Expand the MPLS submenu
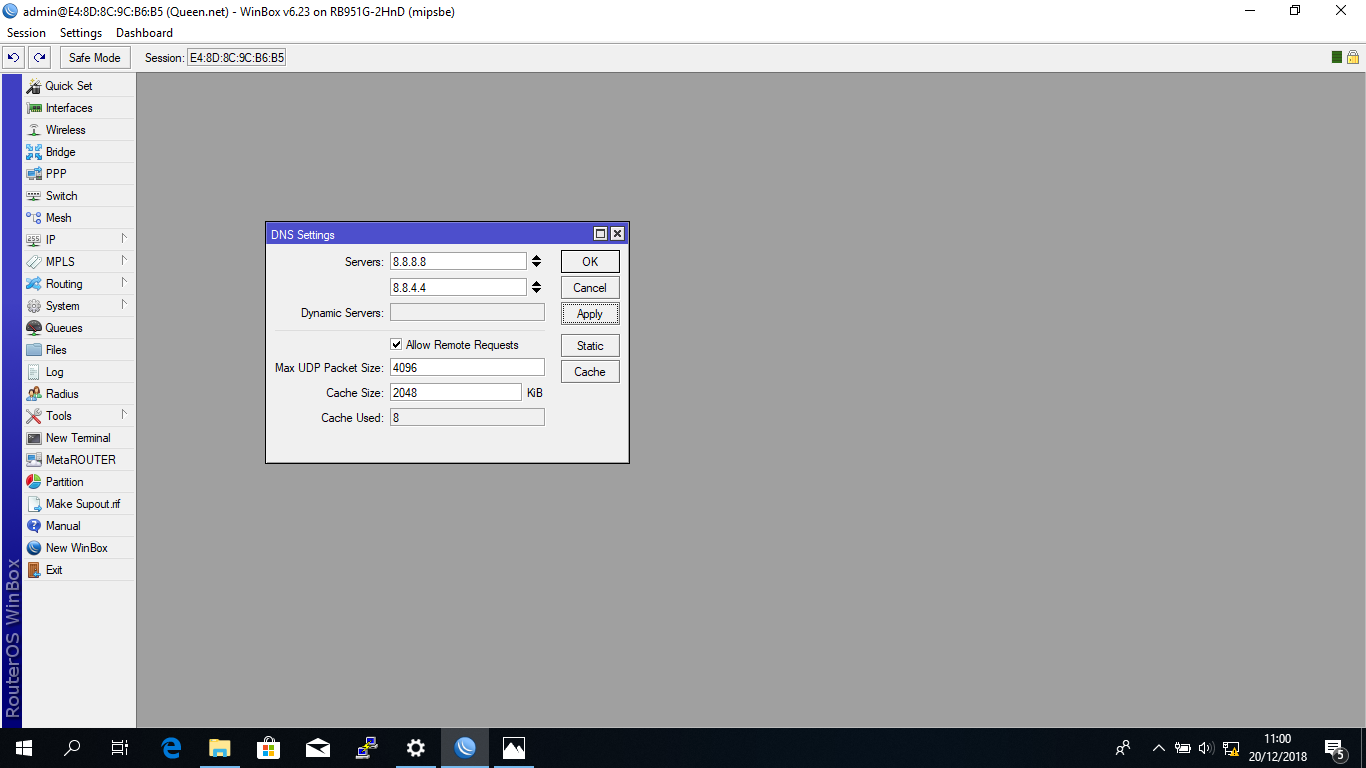The width and height of the screenshot is (1366, 768). pos(79,262)
